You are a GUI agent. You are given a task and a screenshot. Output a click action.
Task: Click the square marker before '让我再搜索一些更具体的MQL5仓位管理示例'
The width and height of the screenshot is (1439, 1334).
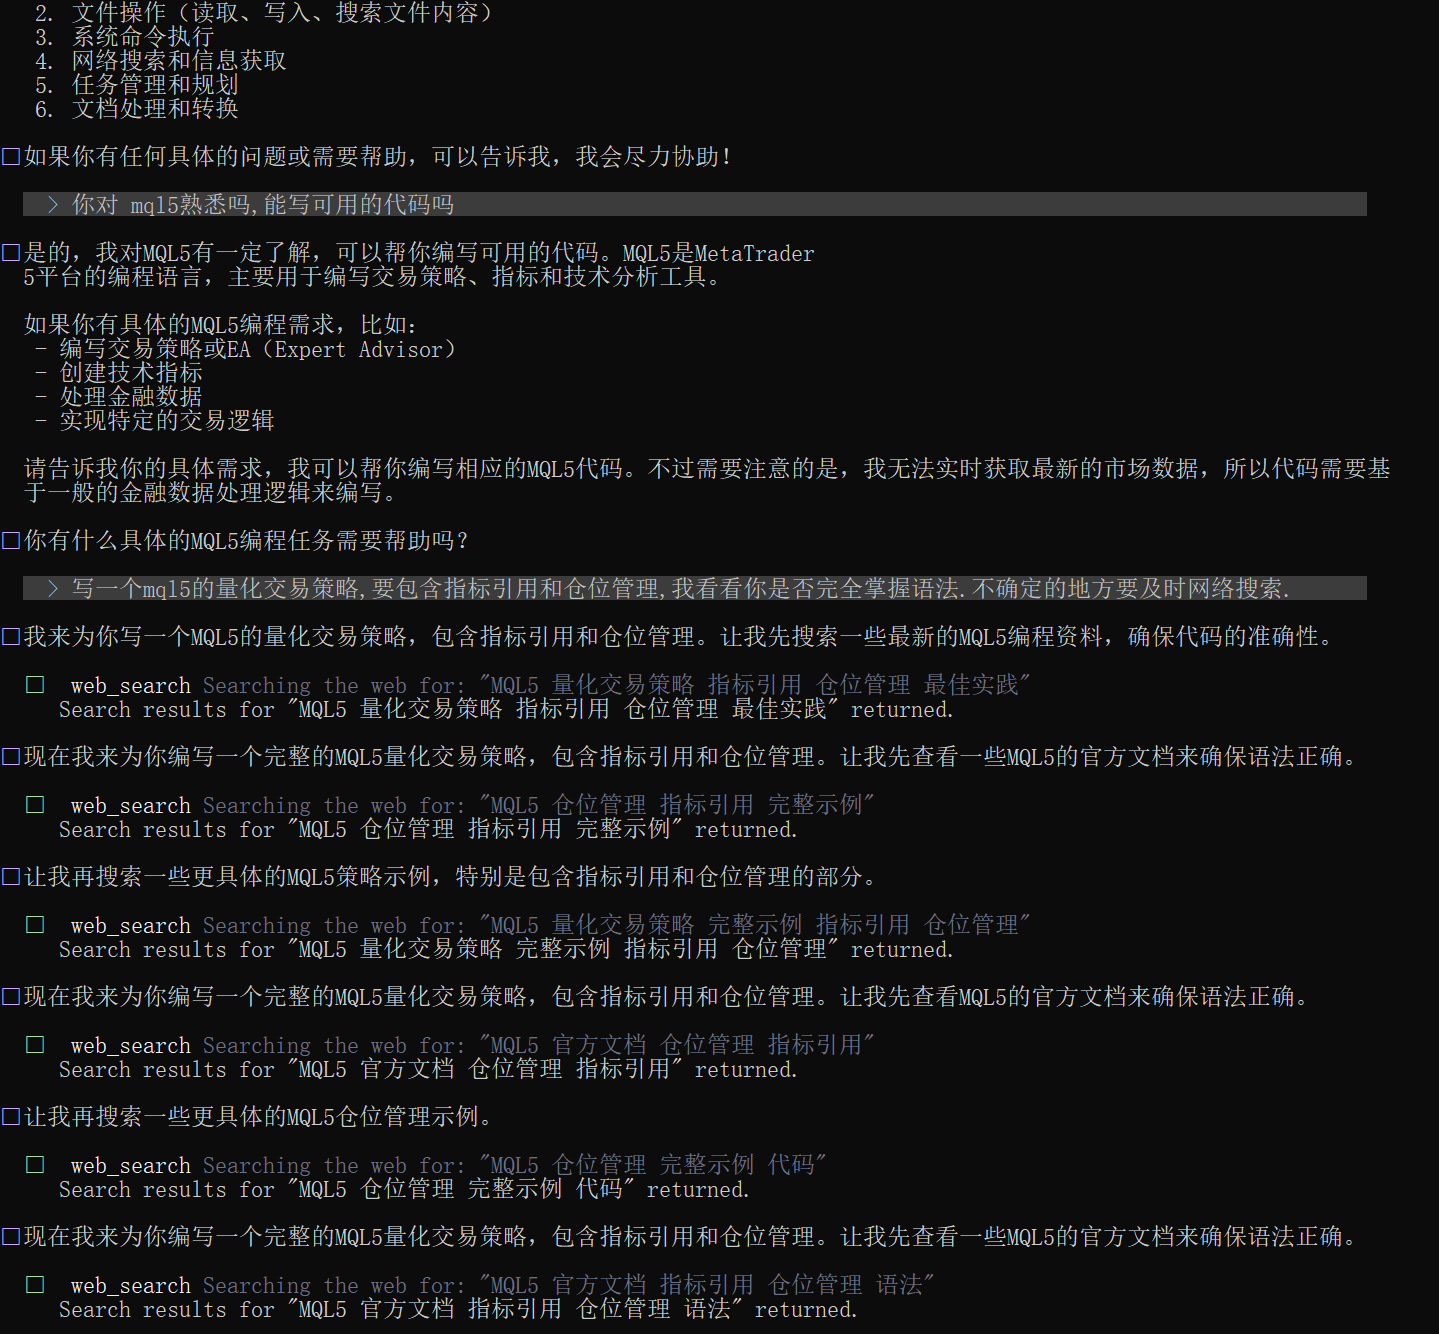tap(11, 1117)
